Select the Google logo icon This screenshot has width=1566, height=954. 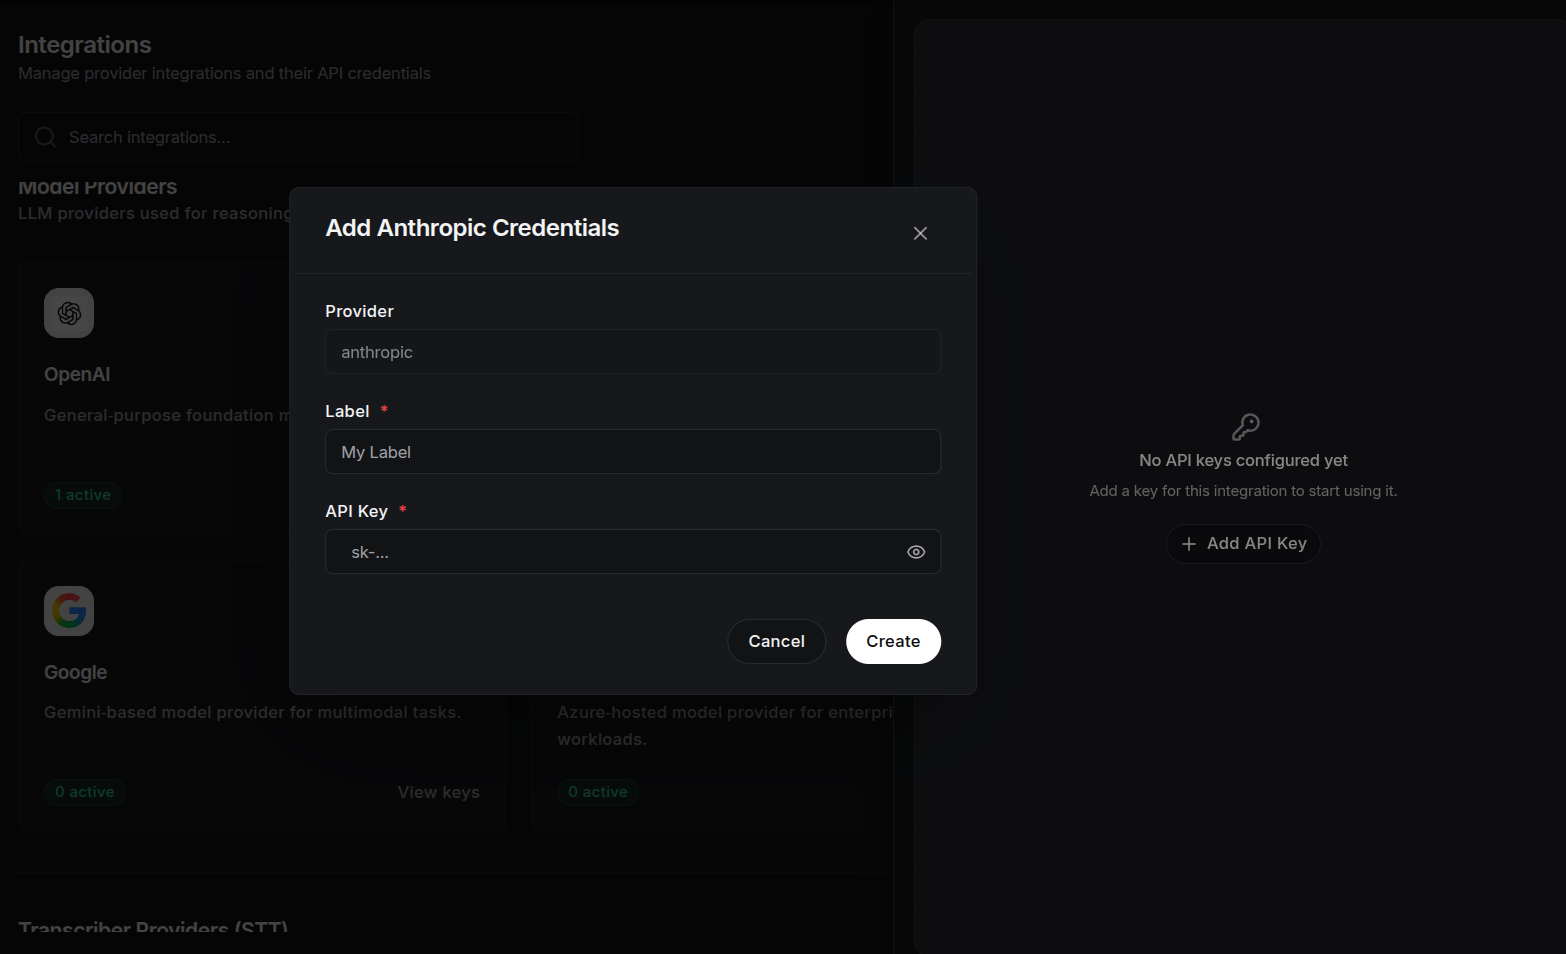(x=69, y=611)
